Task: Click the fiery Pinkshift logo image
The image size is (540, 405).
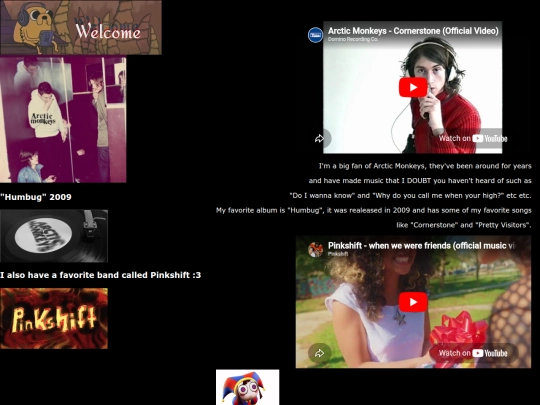Action: [54, 319]
